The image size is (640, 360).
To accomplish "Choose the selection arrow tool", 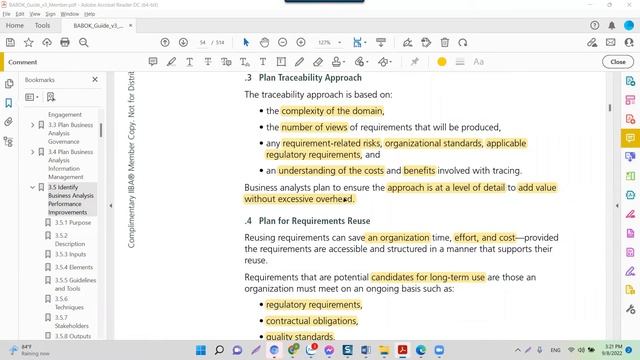I will pyautogui.click(x=246, y=42).
